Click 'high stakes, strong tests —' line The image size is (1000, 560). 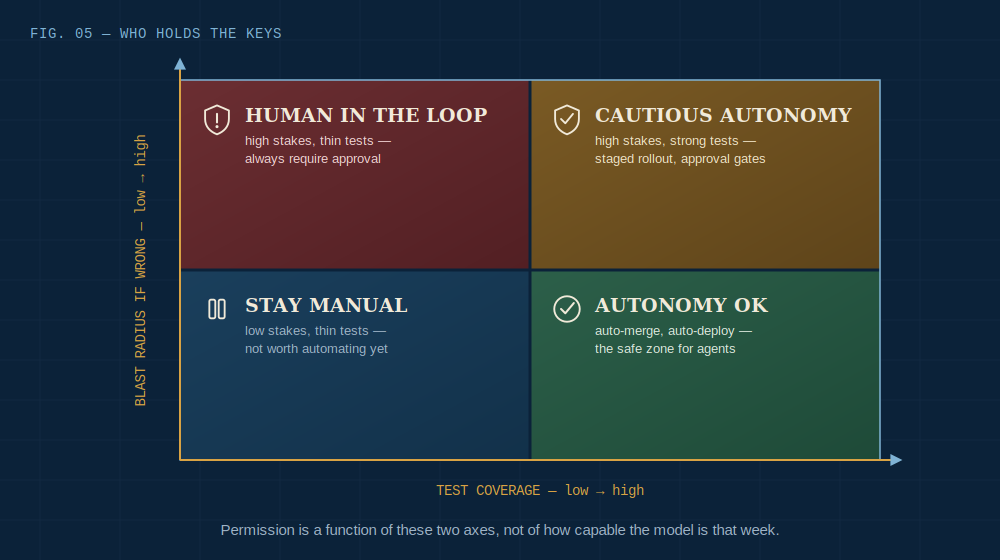pos(675,141)
